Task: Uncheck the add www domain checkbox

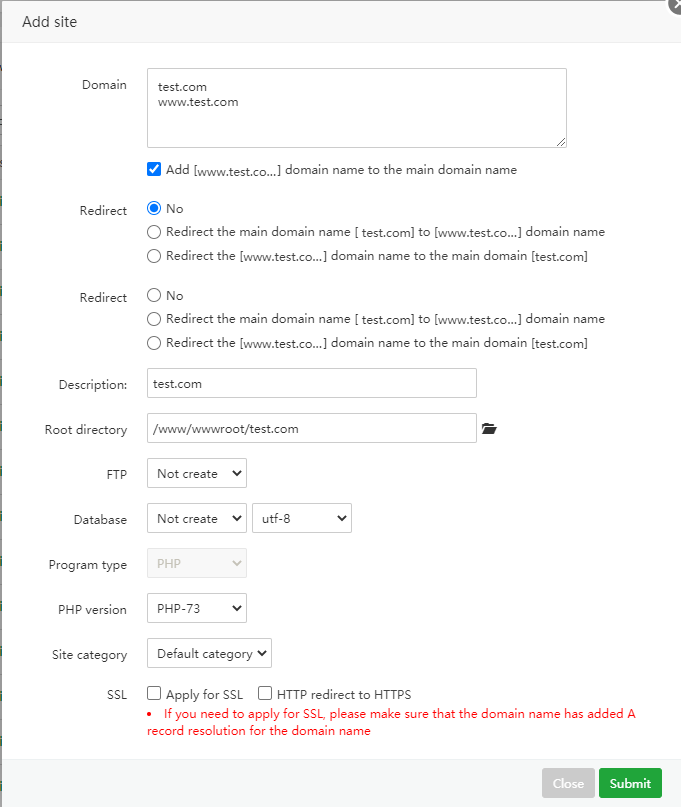Action: point(154,170)
